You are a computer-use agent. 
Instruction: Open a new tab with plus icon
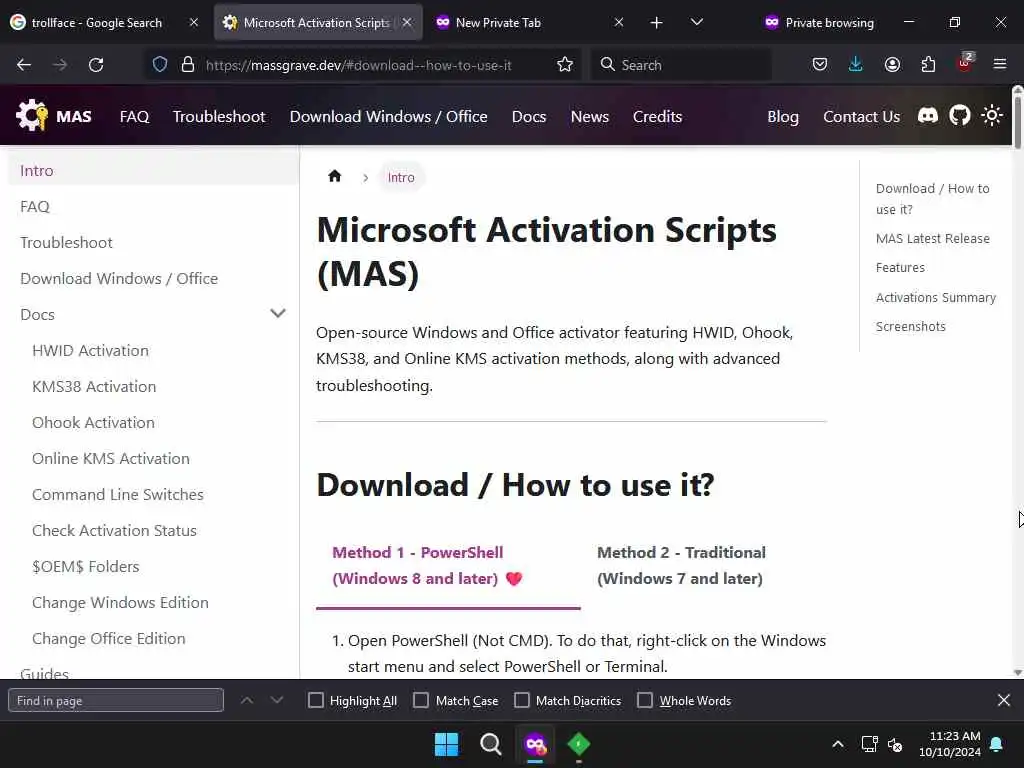coord(656,23)
